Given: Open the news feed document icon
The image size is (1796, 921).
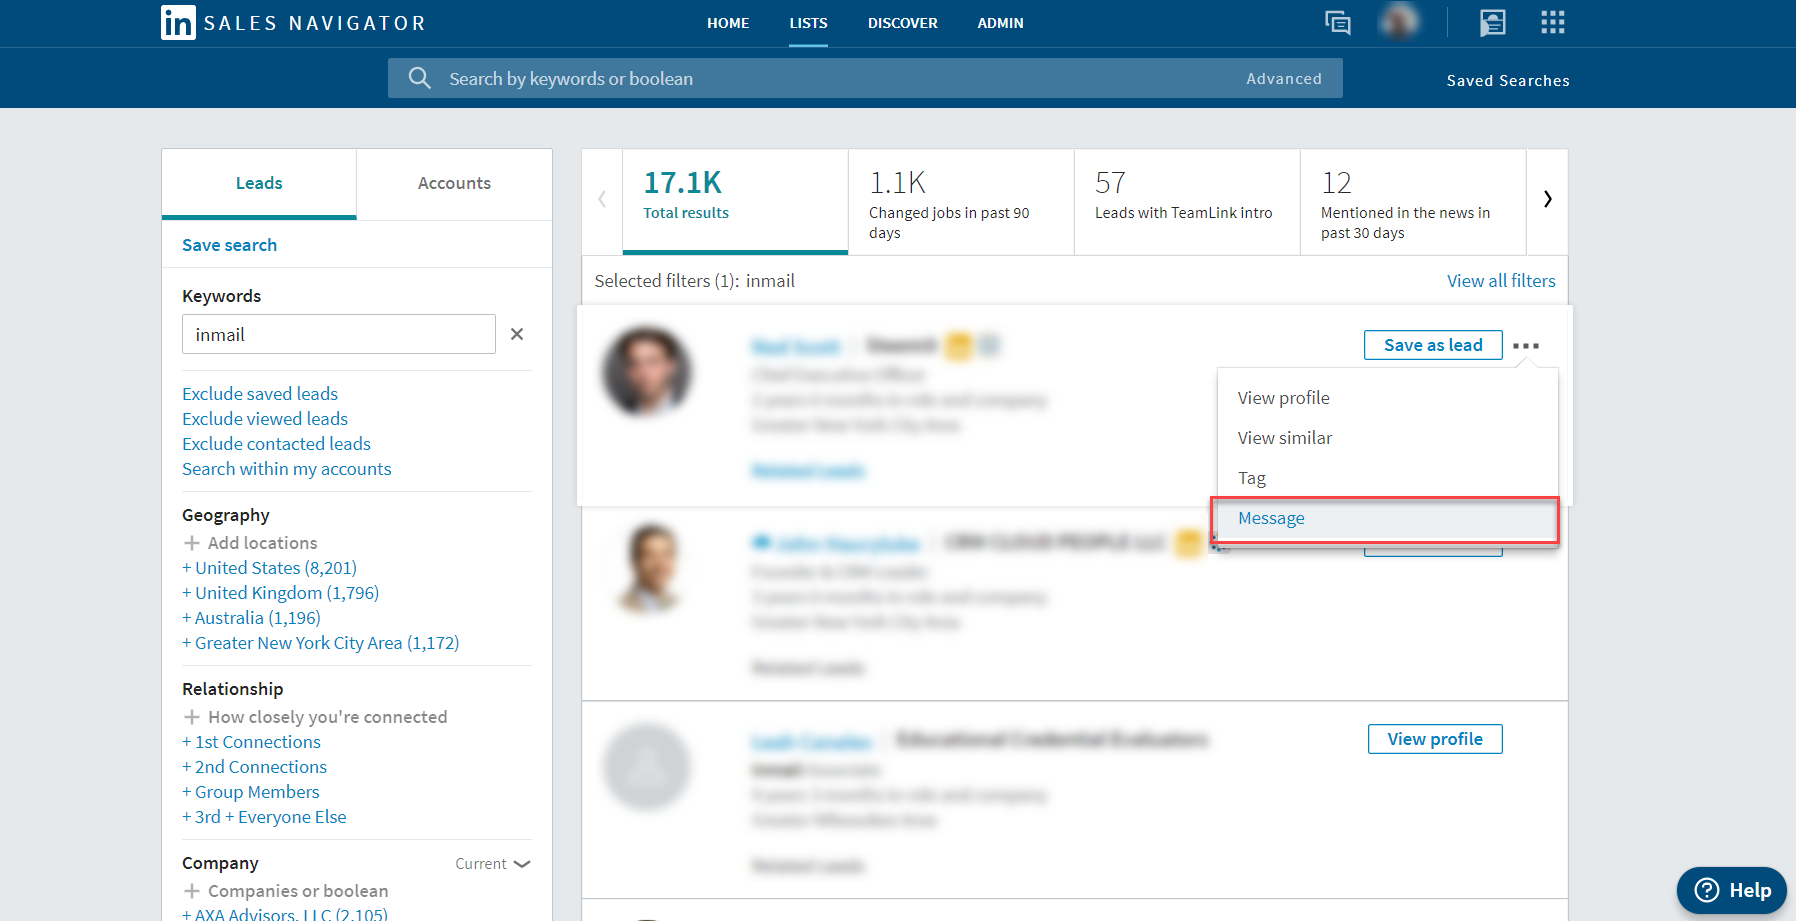Looking at the screenshot, I should click(x=1492, y=22).
